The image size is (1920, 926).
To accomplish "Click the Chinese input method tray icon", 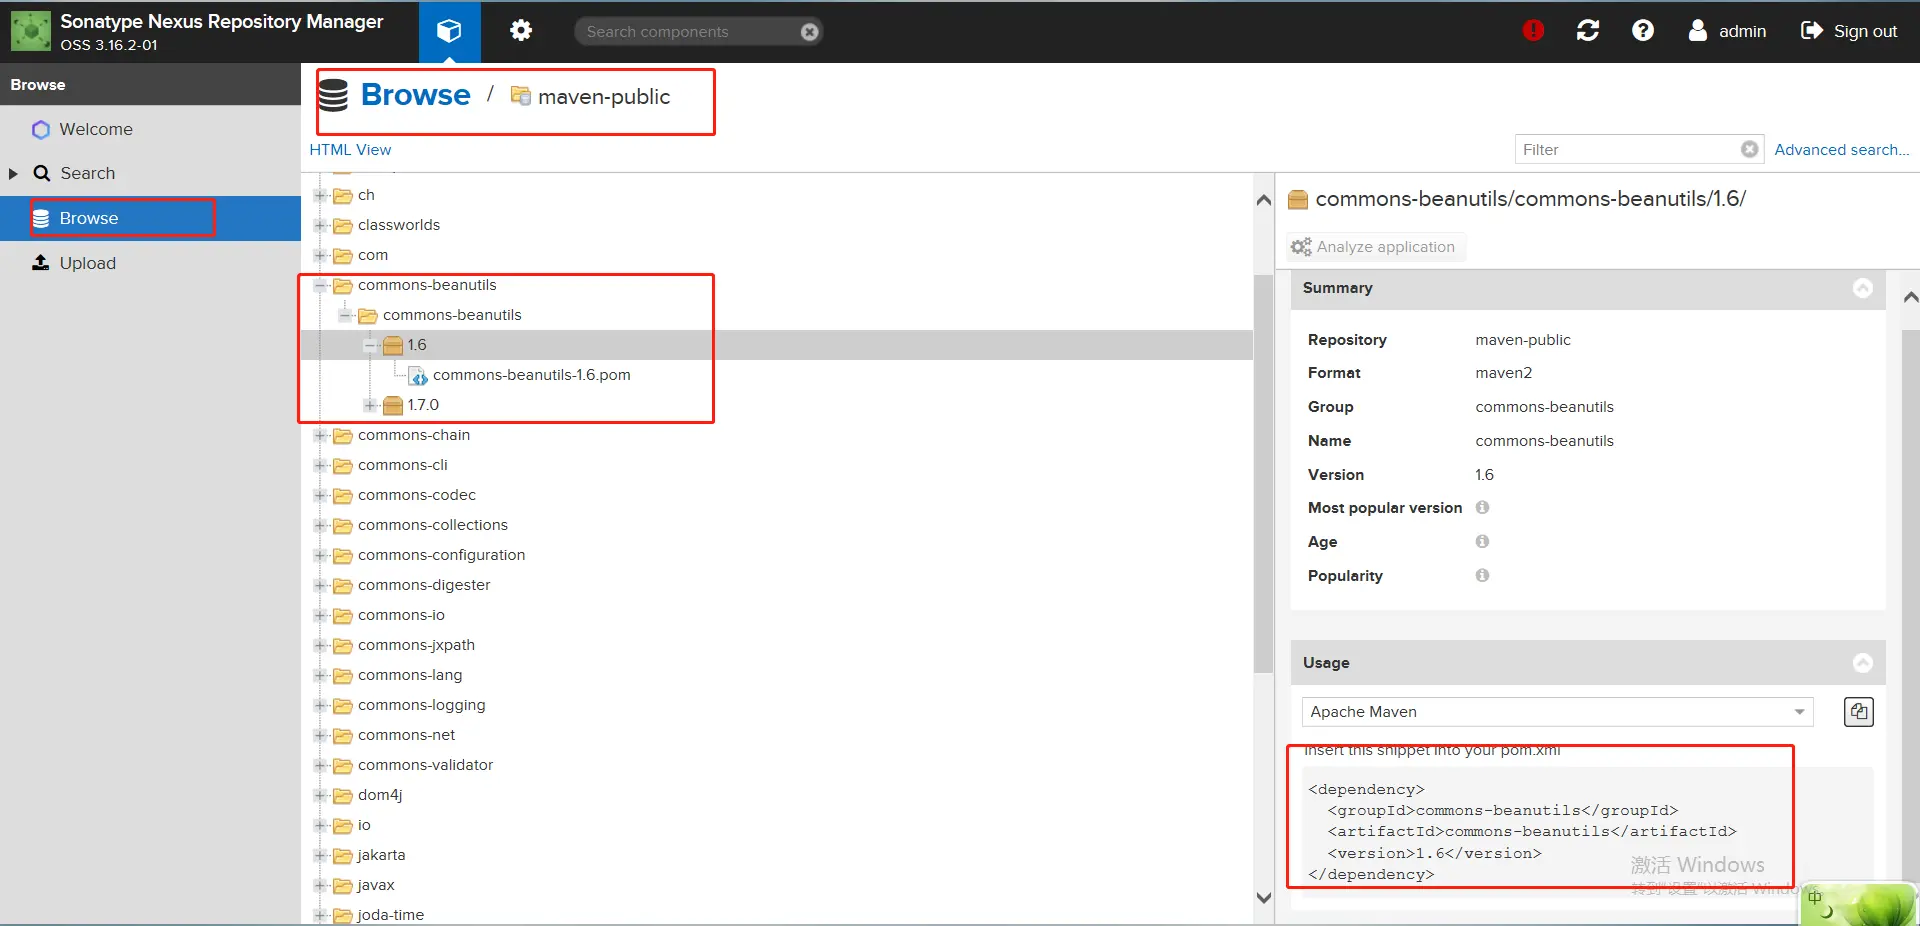I will 1815,897.
